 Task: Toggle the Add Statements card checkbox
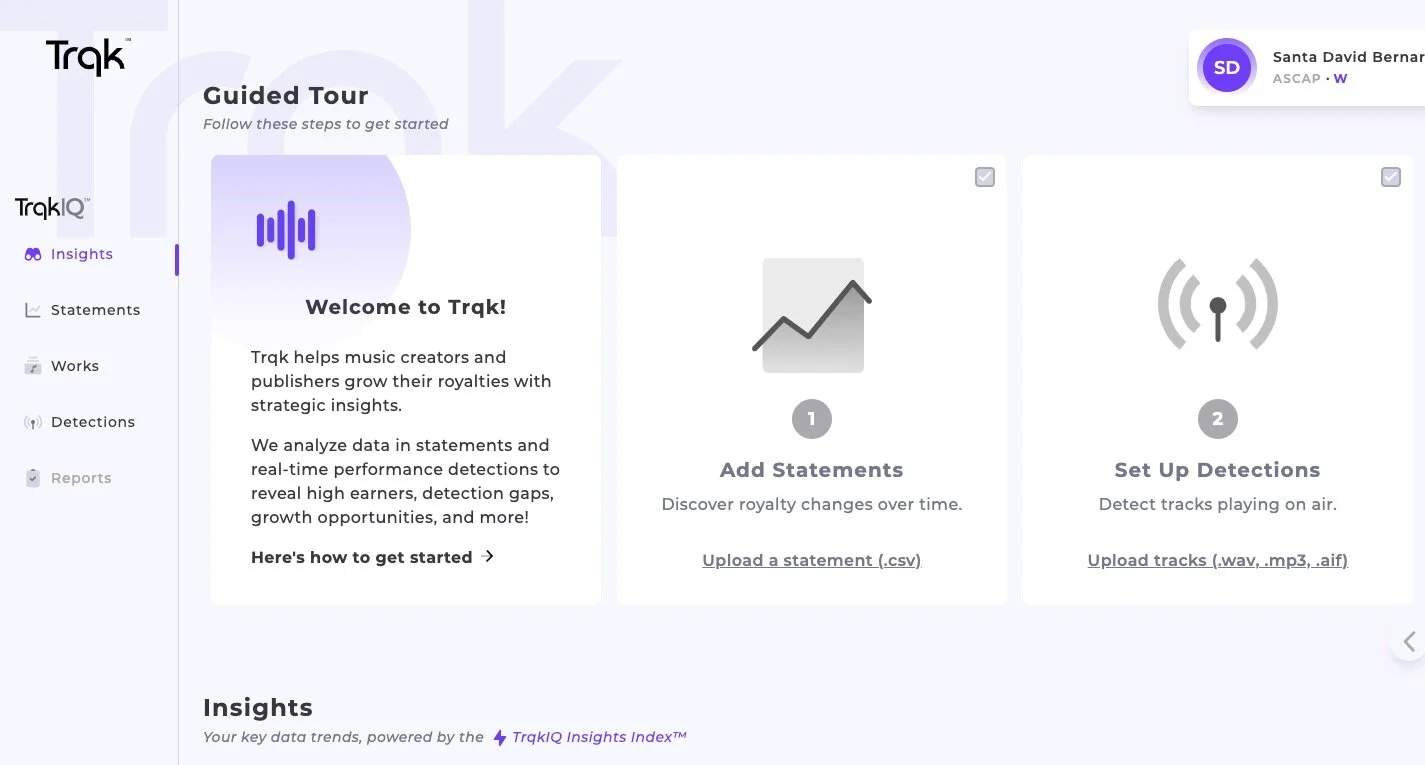(x=985, y=177)
